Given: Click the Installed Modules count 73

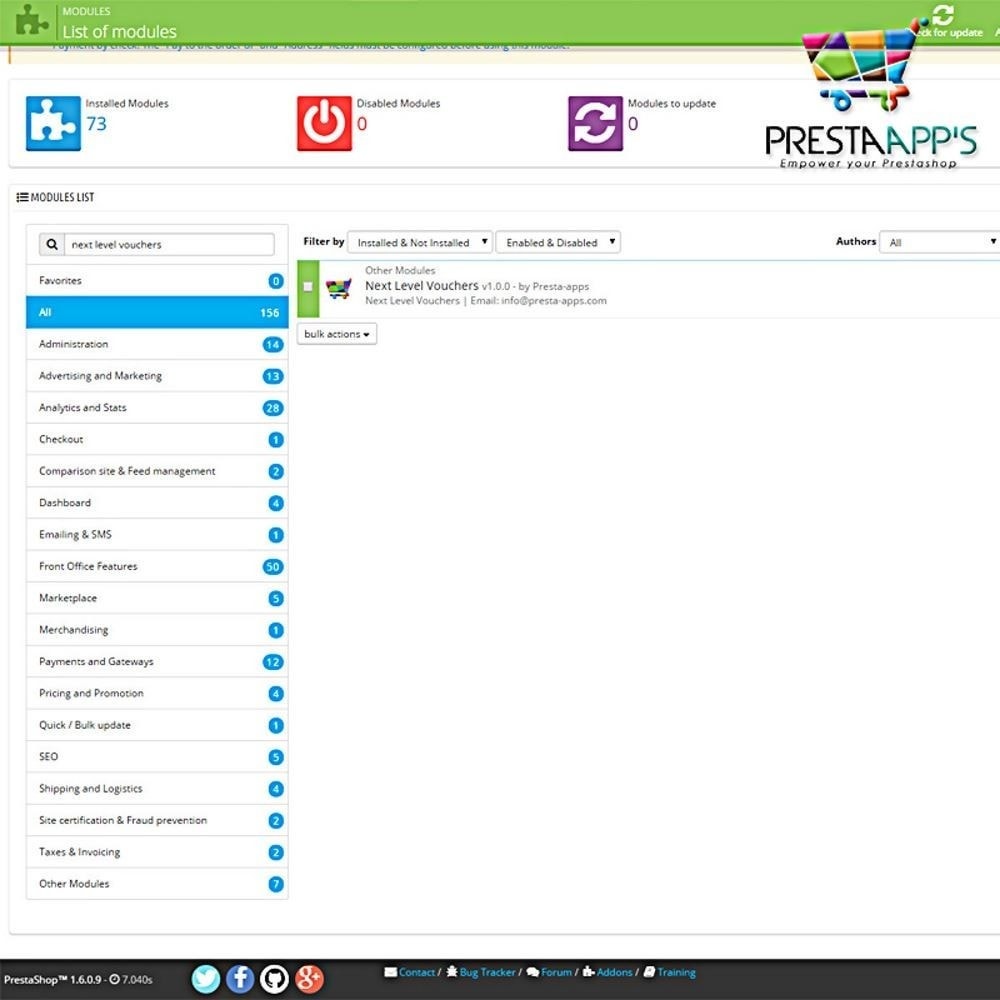Looking at the screenshot, I should click(96, 124).
